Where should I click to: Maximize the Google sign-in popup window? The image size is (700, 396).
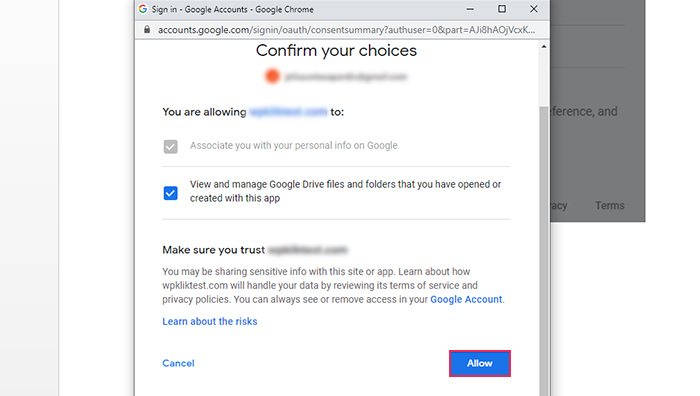(502, 9)
